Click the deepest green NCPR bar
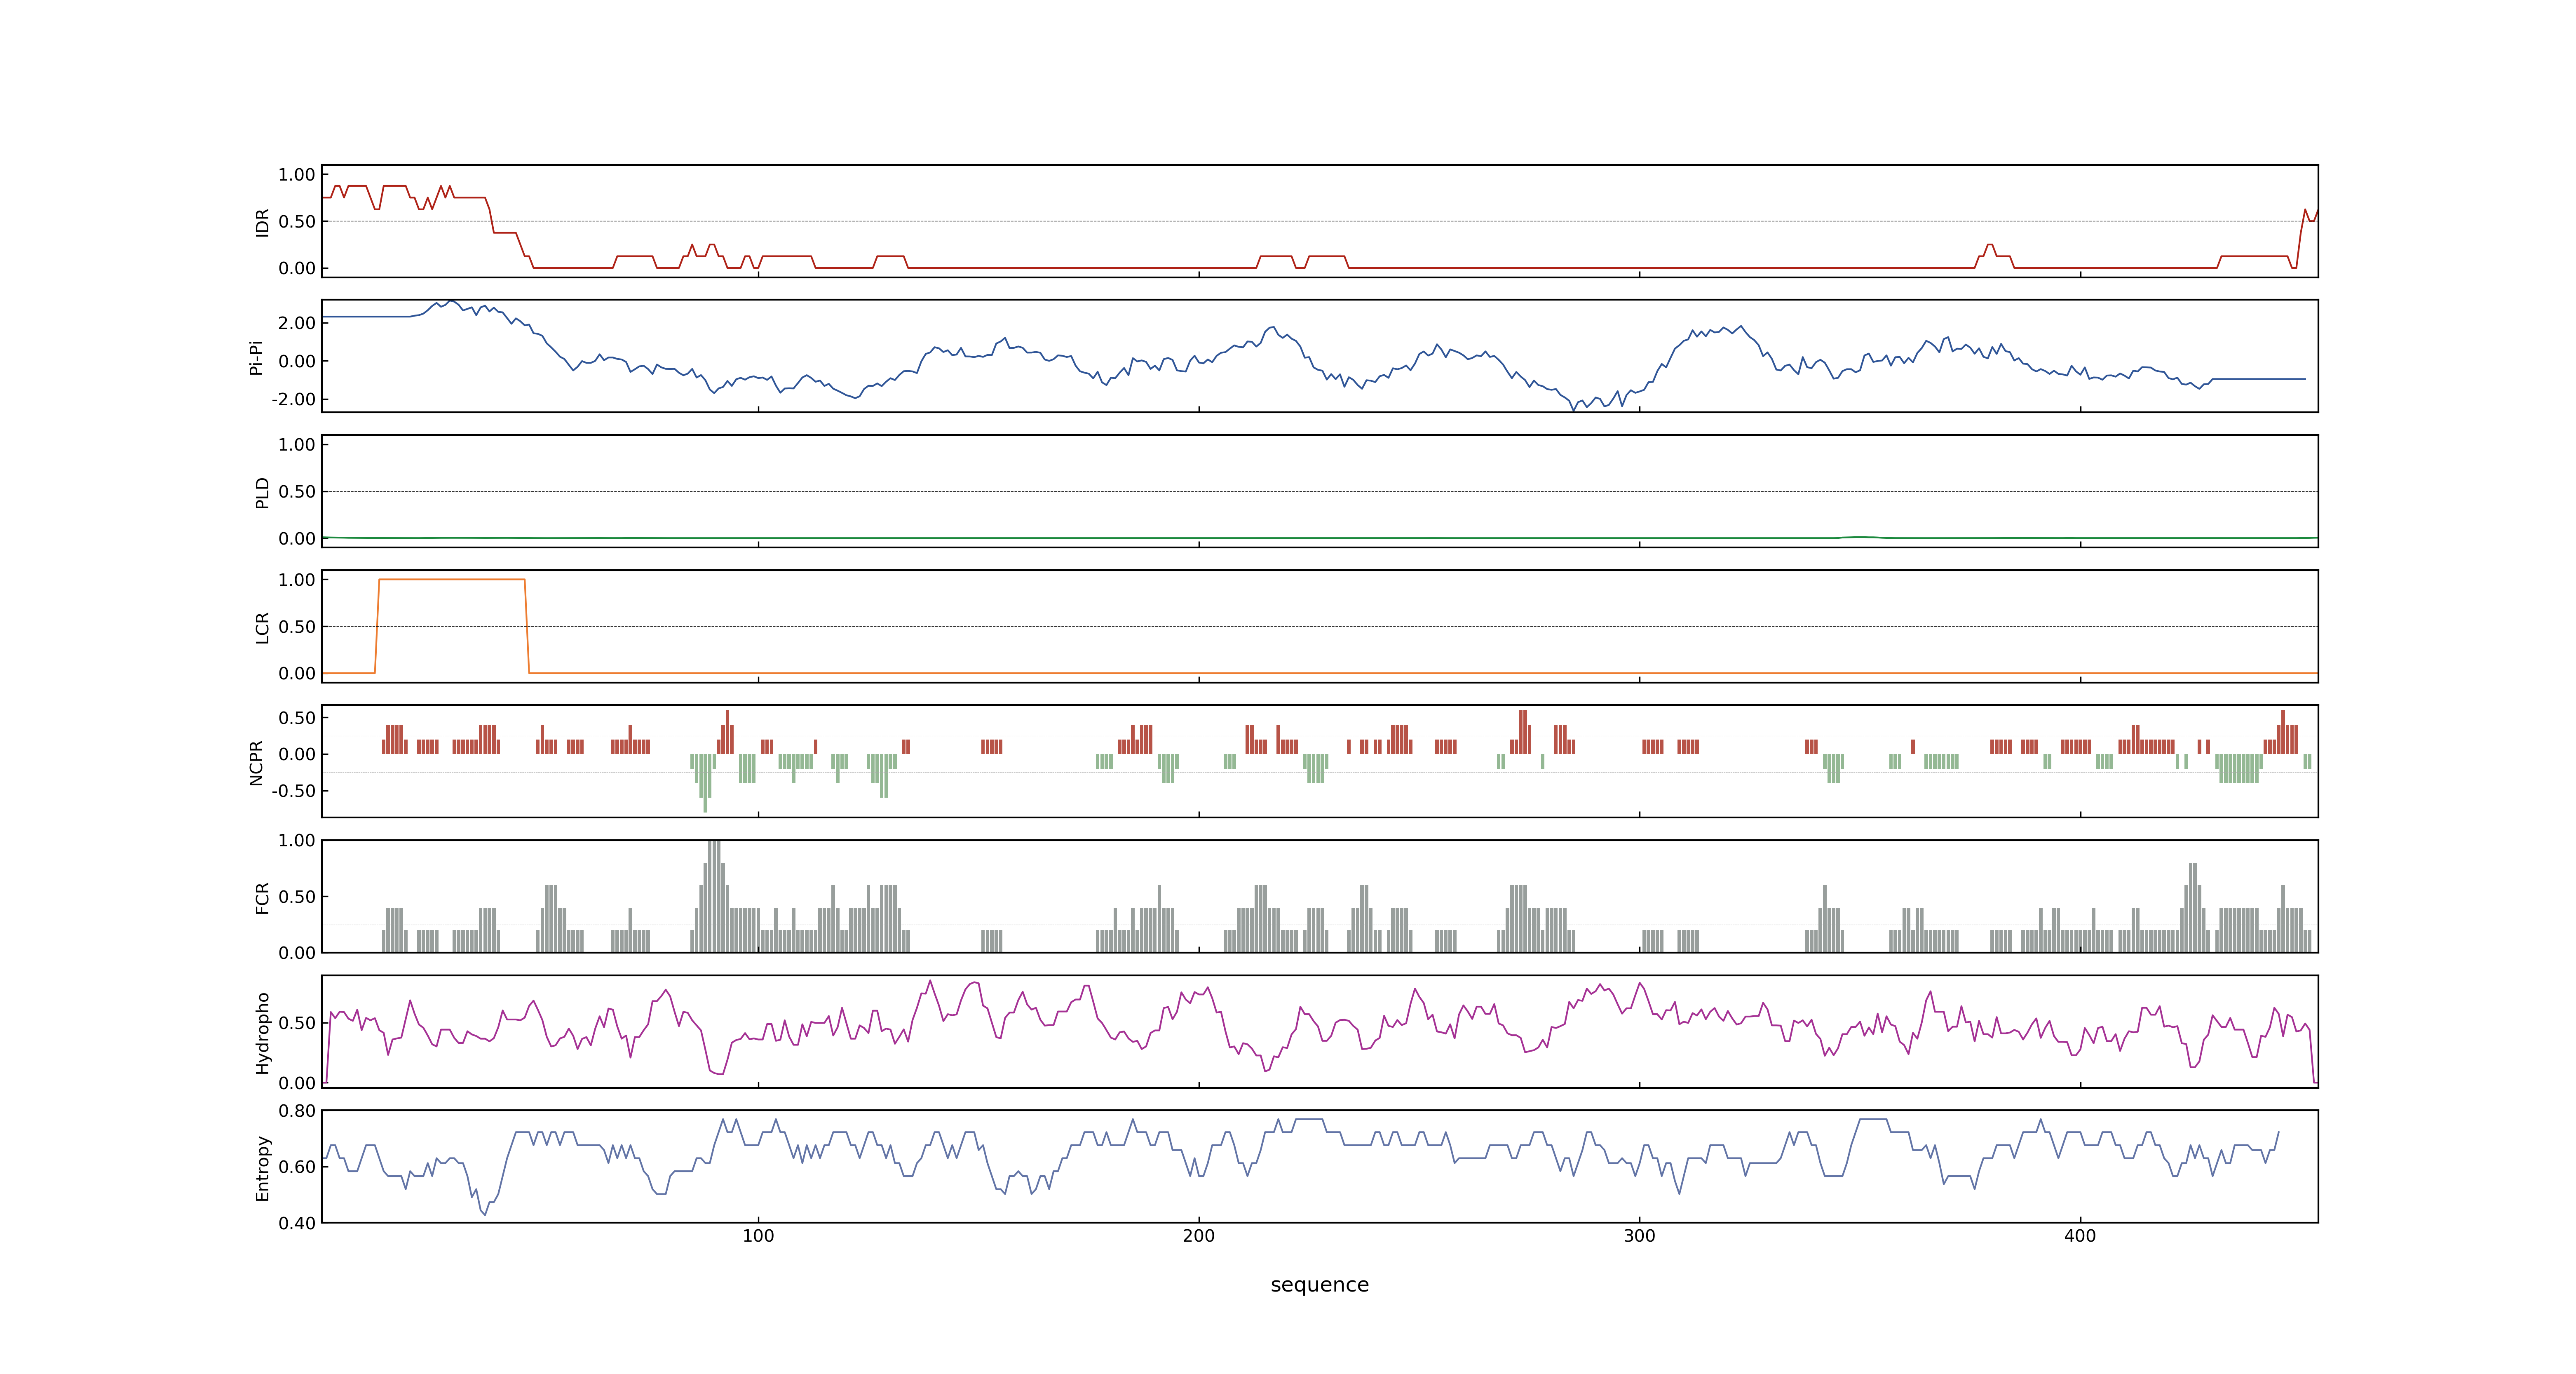 click(x=705, y=783)
